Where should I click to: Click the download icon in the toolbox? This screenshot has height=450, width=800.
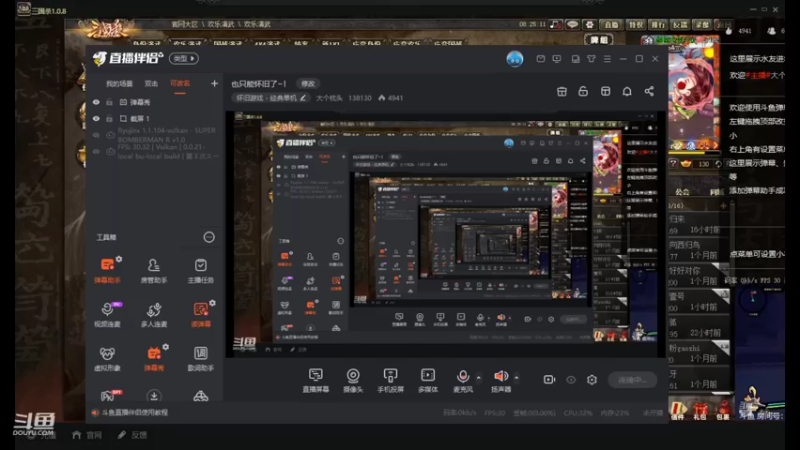pos(154,396)
